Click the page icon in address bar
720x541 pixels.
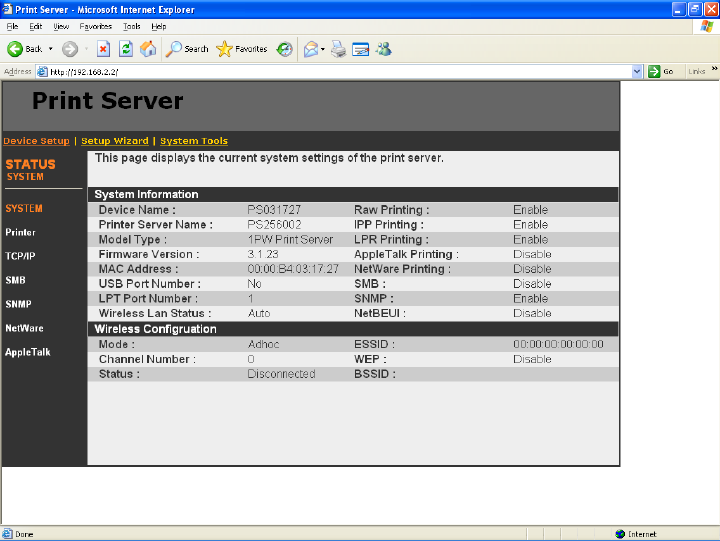(x=42, y=72)
